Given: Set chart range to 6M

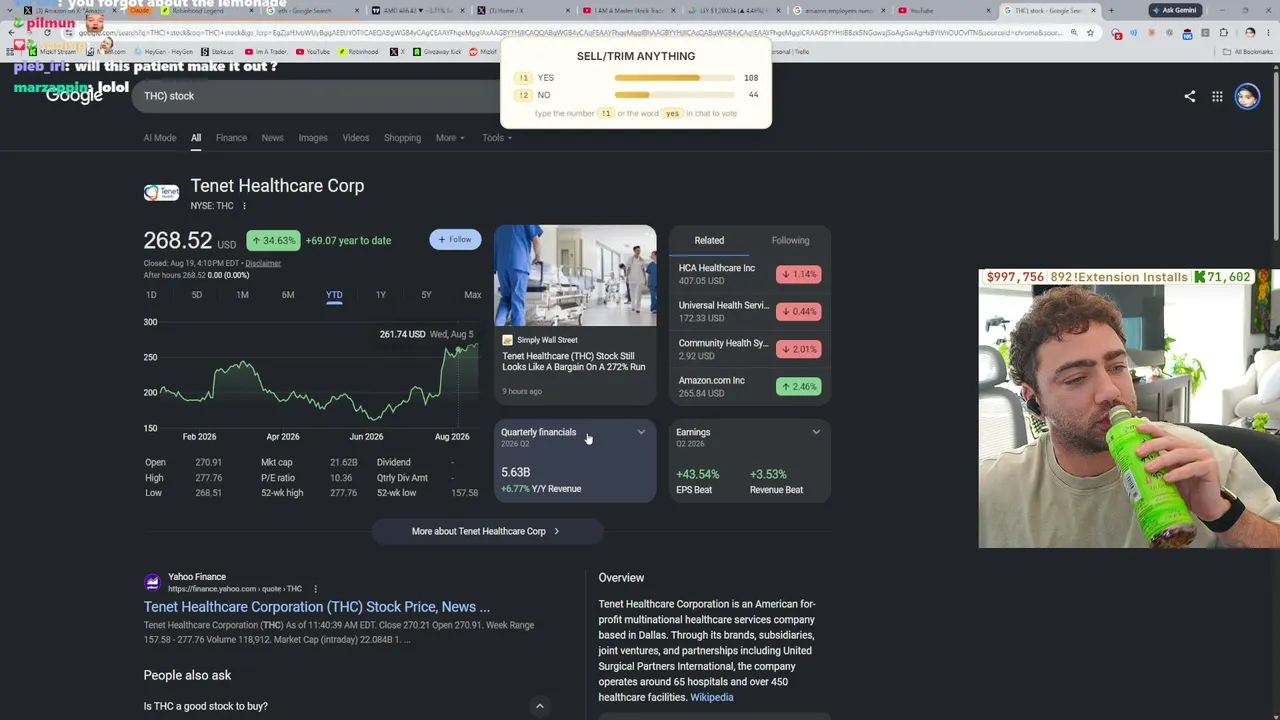Looking at the screenshot, I should click(x=288, y=295).
